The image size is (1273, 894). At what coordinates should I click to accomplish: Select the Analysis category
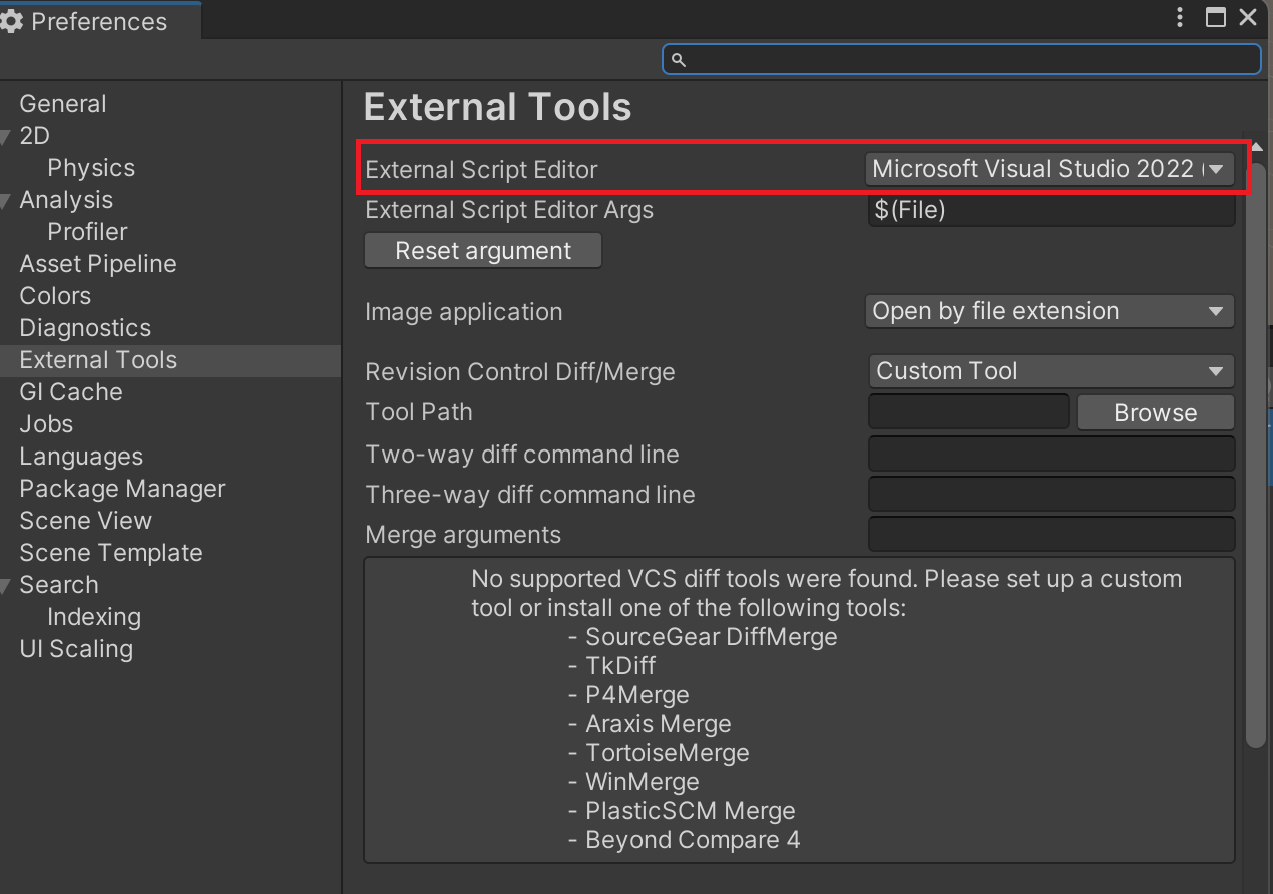66,200
